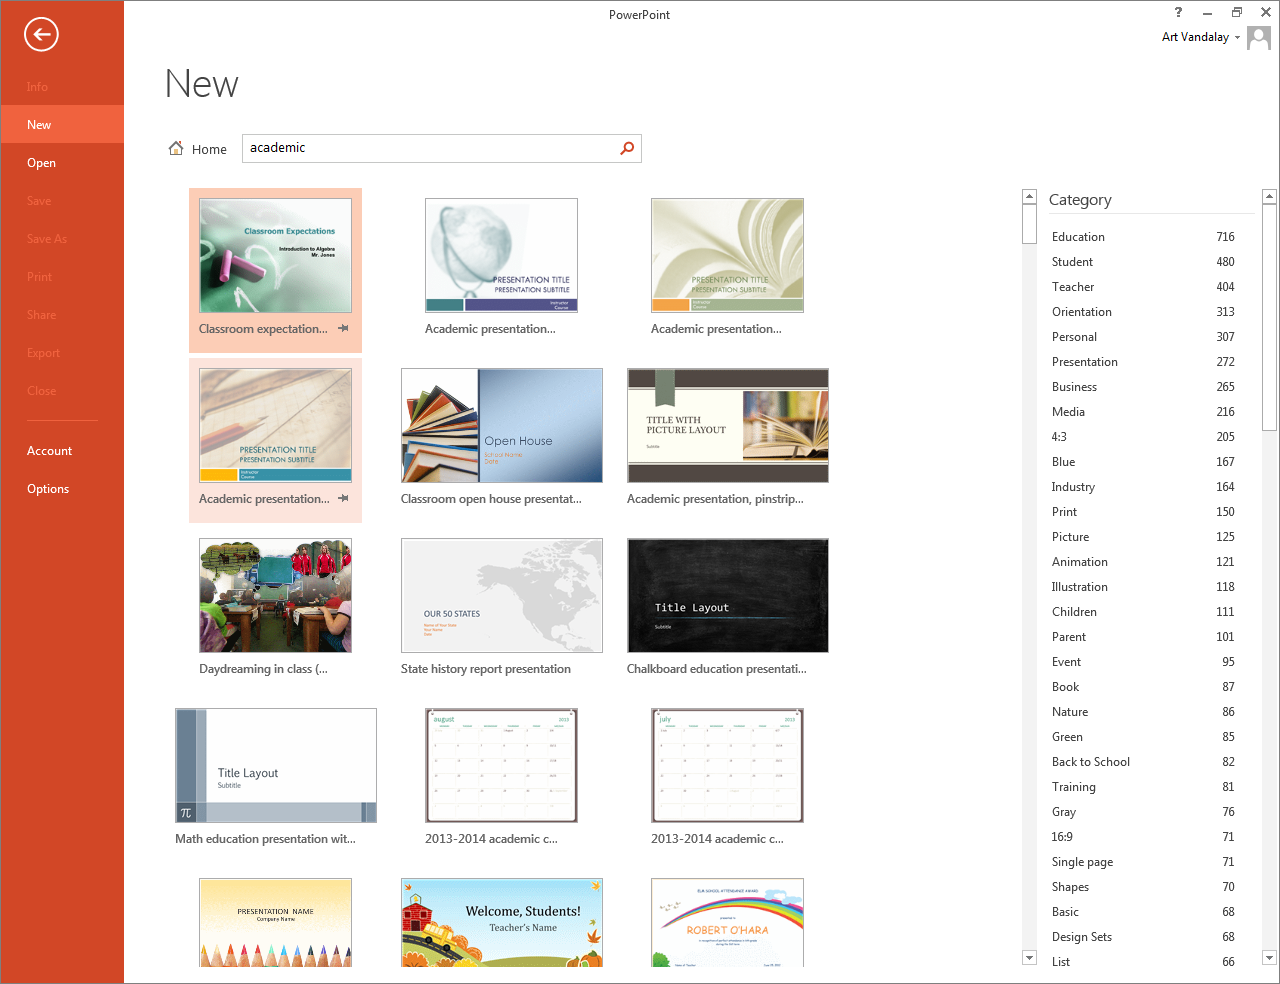
Task: Filter by Blue category
Action: click(x=1143, y=462)
